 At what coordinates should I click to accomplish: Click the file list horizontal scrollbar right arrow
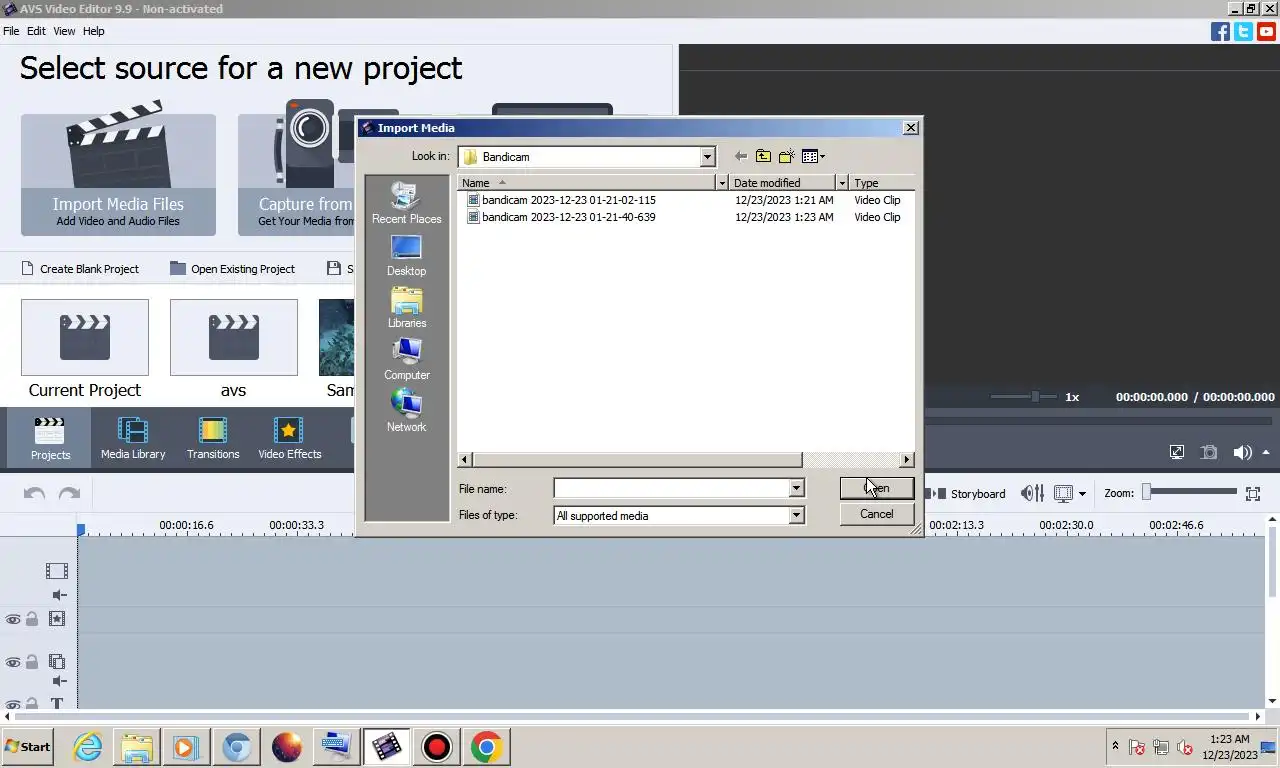[x=906, y=460]
